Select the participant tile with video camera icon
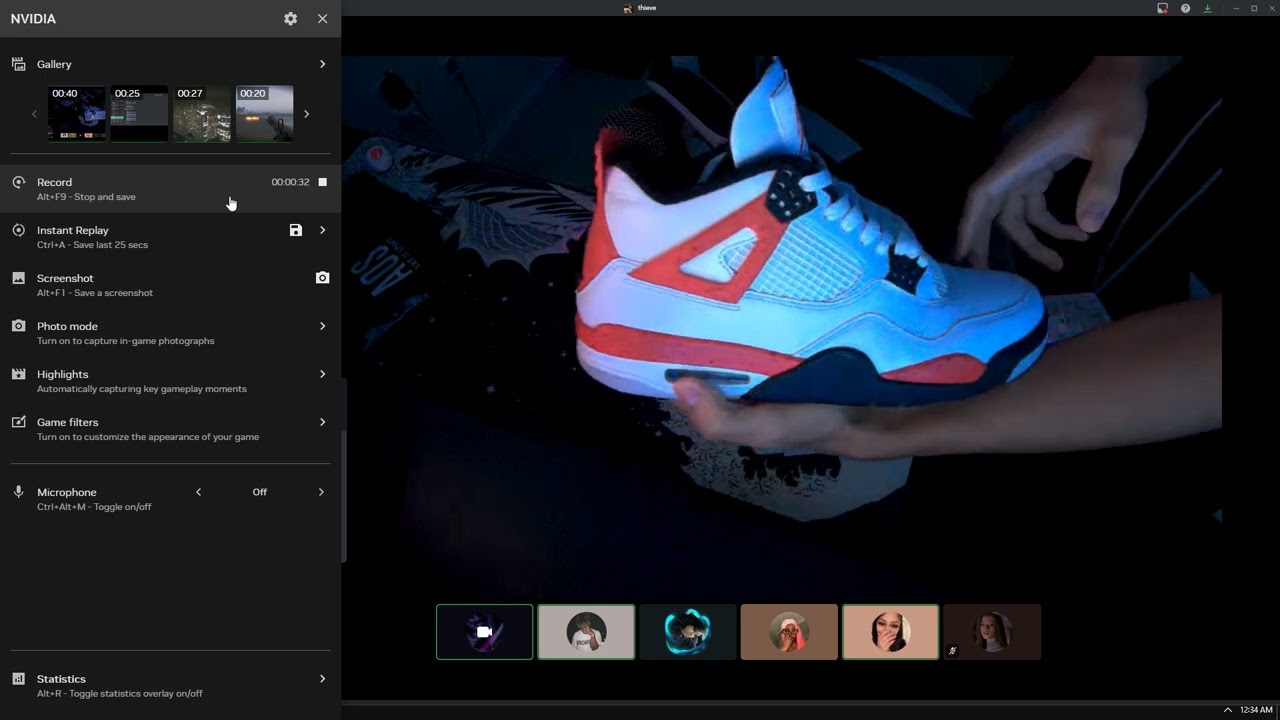The image size is (1280, 720). pyautogui.click(x=484, y=632)
